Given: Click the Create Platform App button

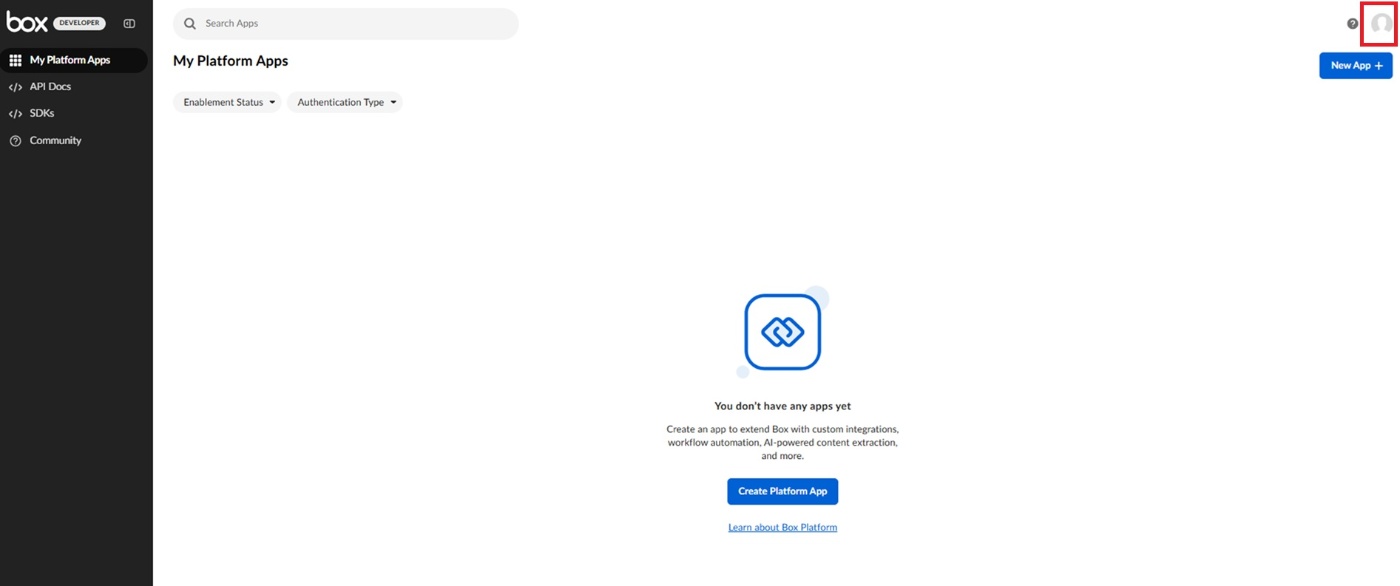Looking at the screenshot, I should point(782,491).
